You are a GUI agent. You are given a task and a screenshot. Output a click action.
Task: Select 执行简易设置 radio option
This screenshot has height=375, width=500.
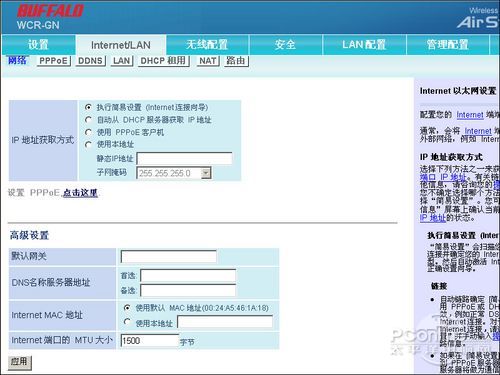[x=88, y=107]
